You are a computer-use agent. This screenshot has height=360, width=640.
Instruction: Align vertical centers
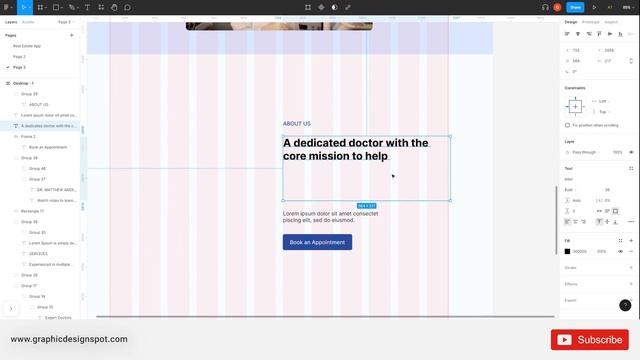pyautogui.click(x=610, y=34)
